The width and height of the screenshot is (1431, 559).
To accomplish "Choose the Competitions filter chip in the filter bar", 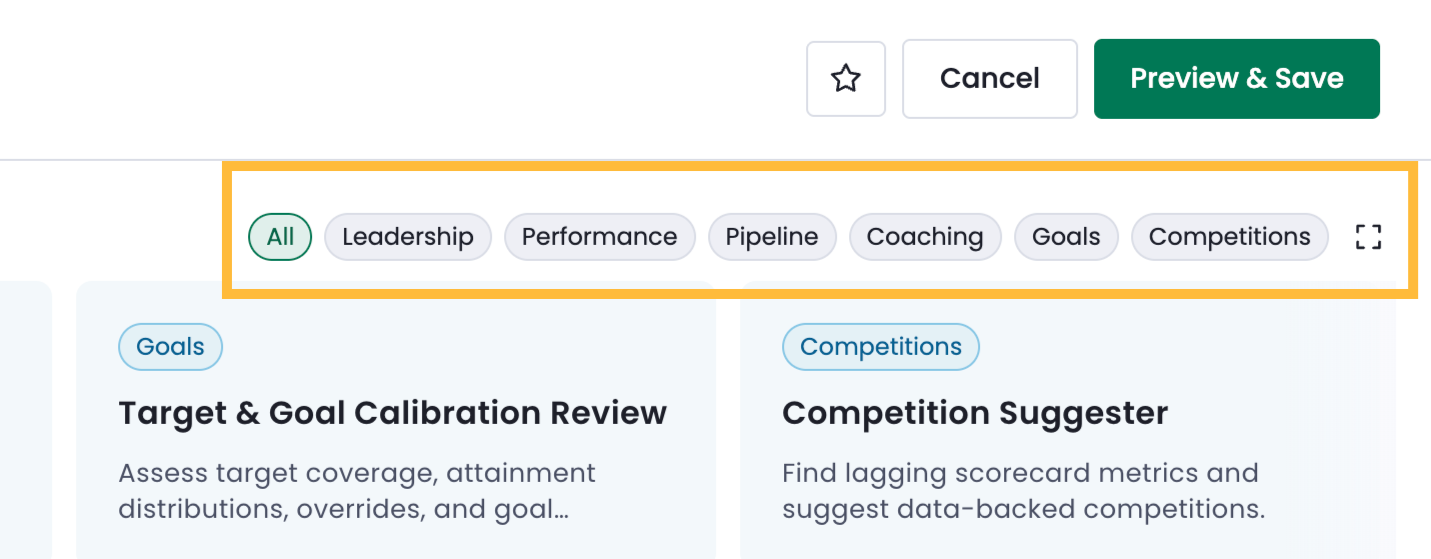I will (x=1230, y=237).
